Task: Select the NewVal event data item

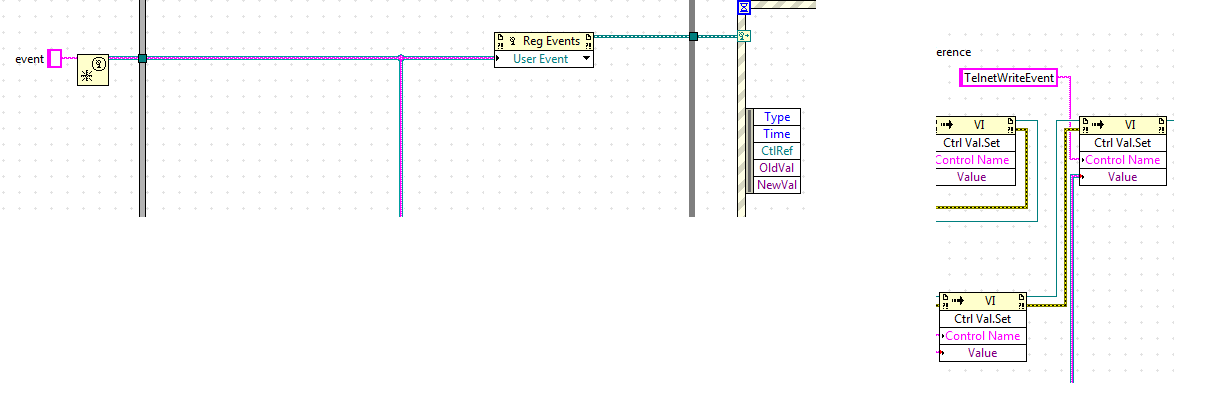Action: (x=777, y=185)
